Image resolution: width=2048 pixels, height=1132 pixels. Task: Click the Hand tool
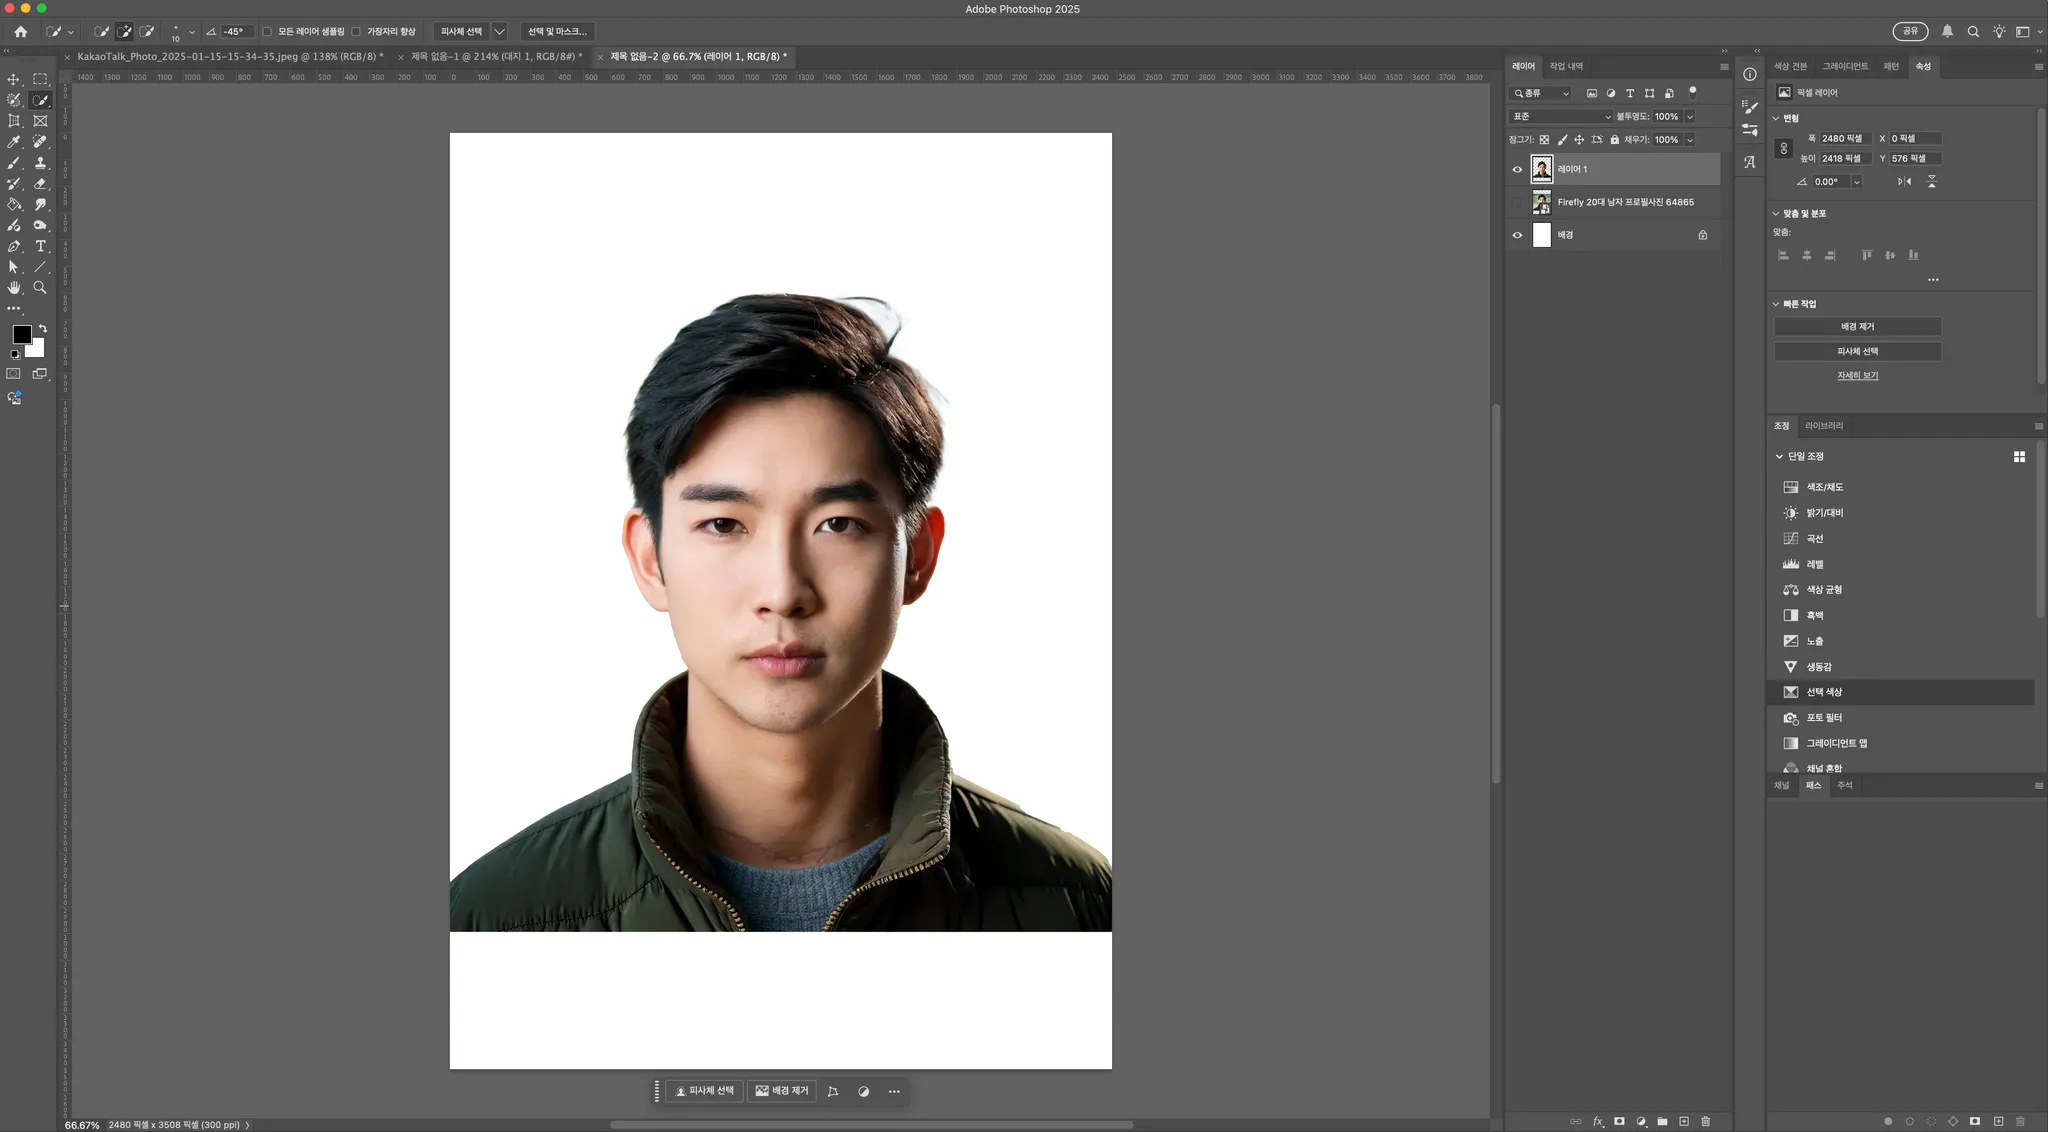click(x=14, y=288)
